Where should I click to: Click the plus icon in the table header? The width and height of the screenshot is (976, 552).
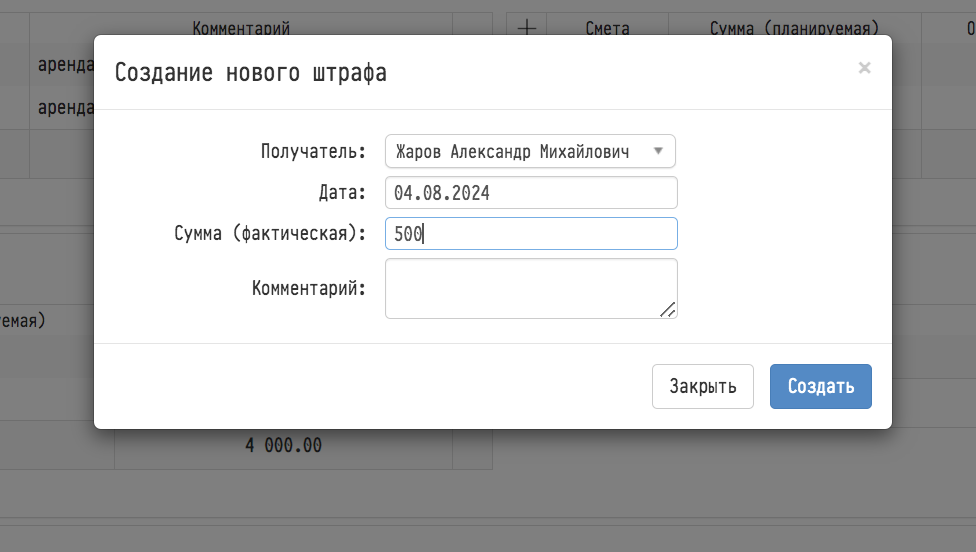[527, 28]
